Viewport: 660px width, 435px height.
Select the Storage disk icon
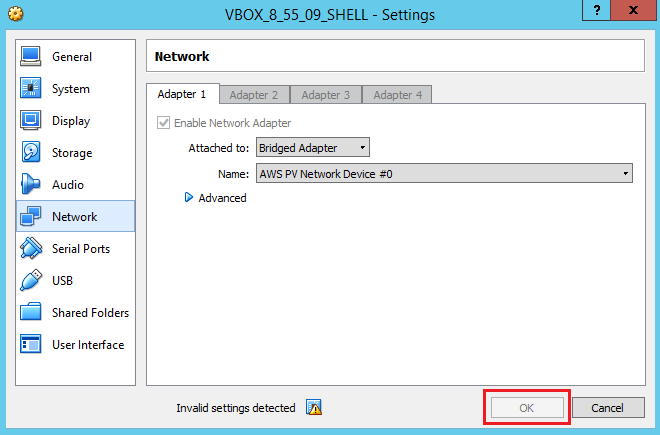click(31, 153)
